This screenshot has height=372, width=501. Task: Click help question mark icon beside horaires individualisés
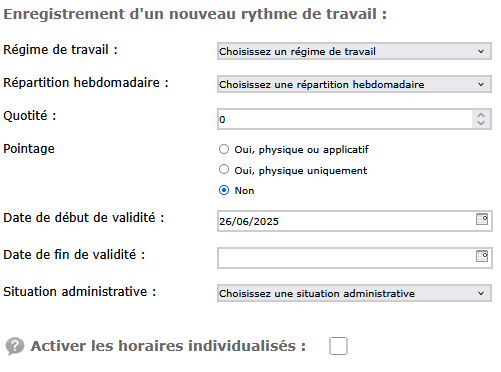15,346
